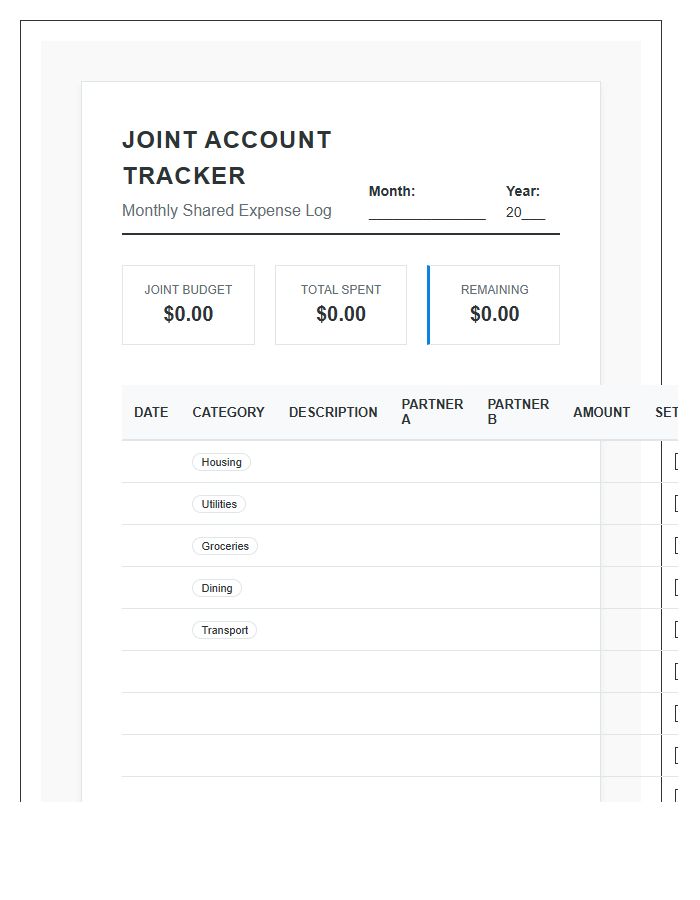
Task: Click the DESCRIPTION column header
Action: pyautogui.click(x=333, y=412)
